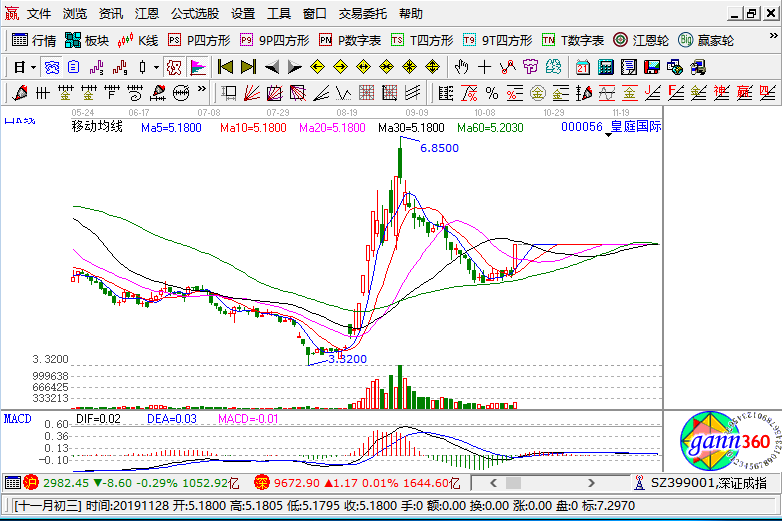Click the yellow diamond horizontal expand icon
782x521 pixels.
coord(363,67)
